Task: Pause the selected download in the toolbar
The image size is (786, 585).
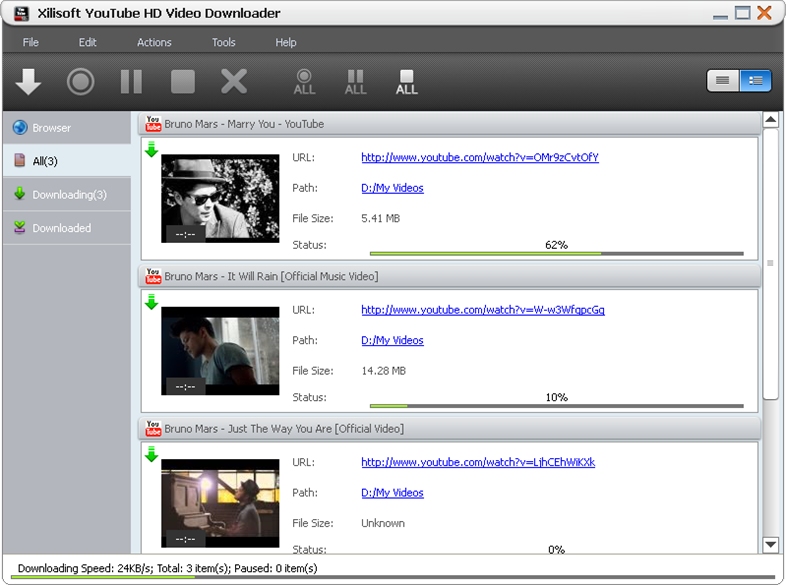Action: (131, 81)
